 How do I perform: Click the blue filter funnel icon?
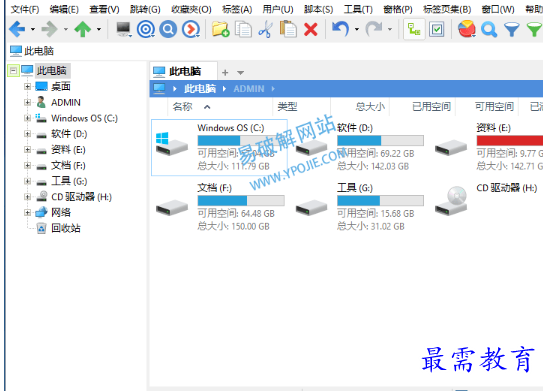point(512,29)
